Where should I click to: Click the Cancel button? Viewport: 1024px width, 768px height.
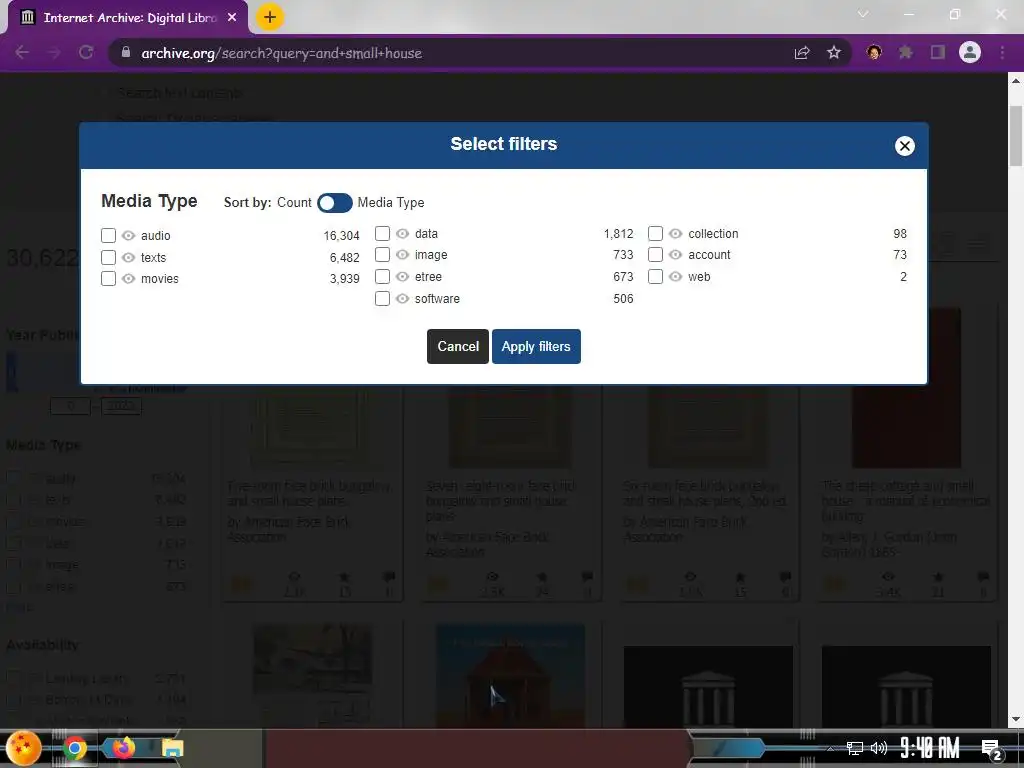(458, 346)
